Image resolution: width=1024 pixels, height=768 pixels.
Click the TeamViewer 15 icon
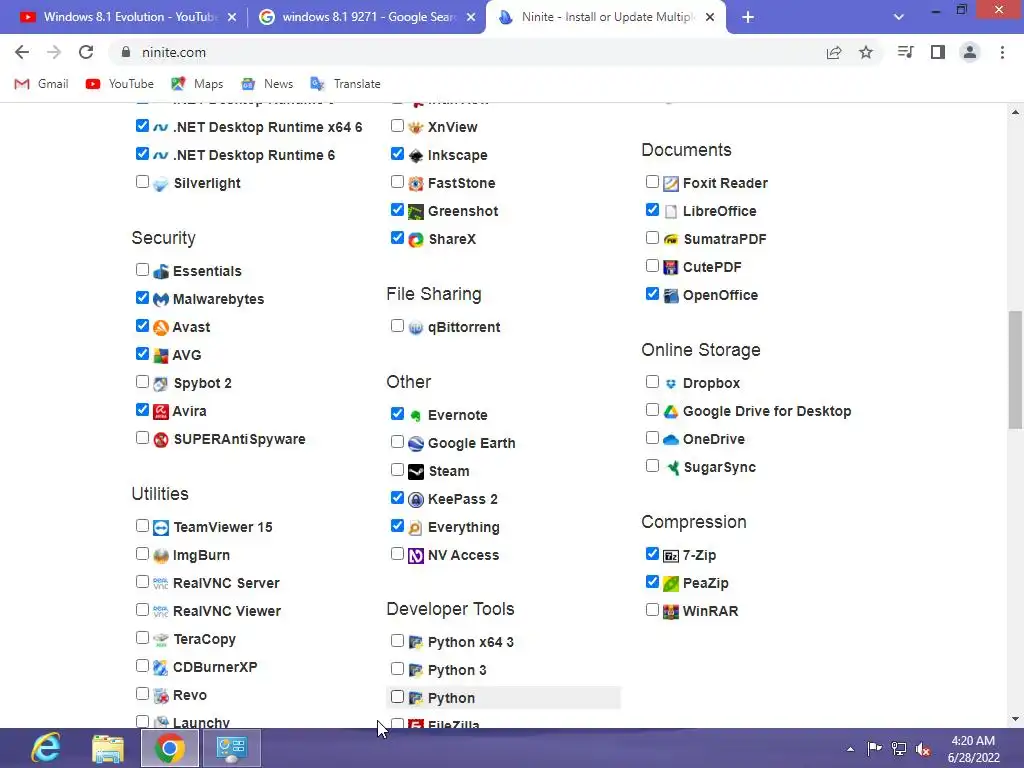(x=161, y=527)
